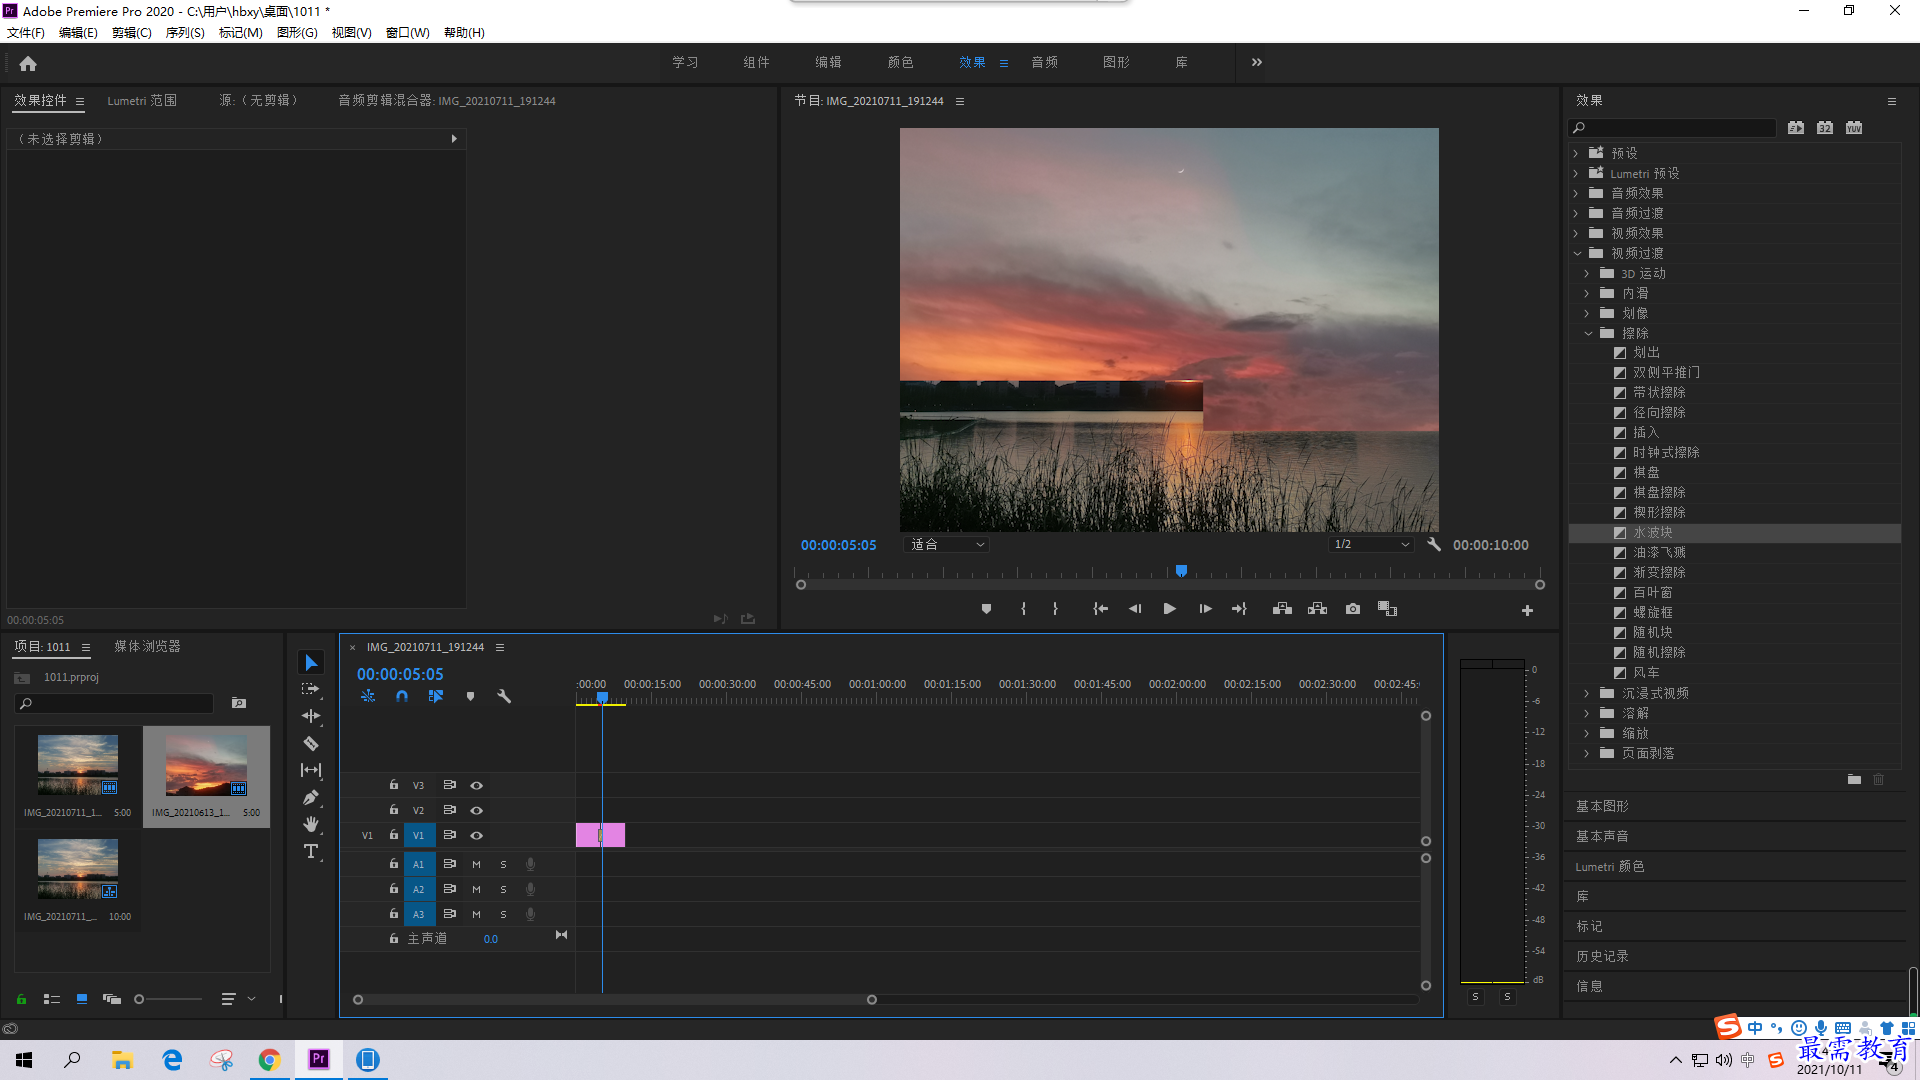Click Go to In point button
The width and height of the screenshot is (1920, 1080).
point(1100,609)
